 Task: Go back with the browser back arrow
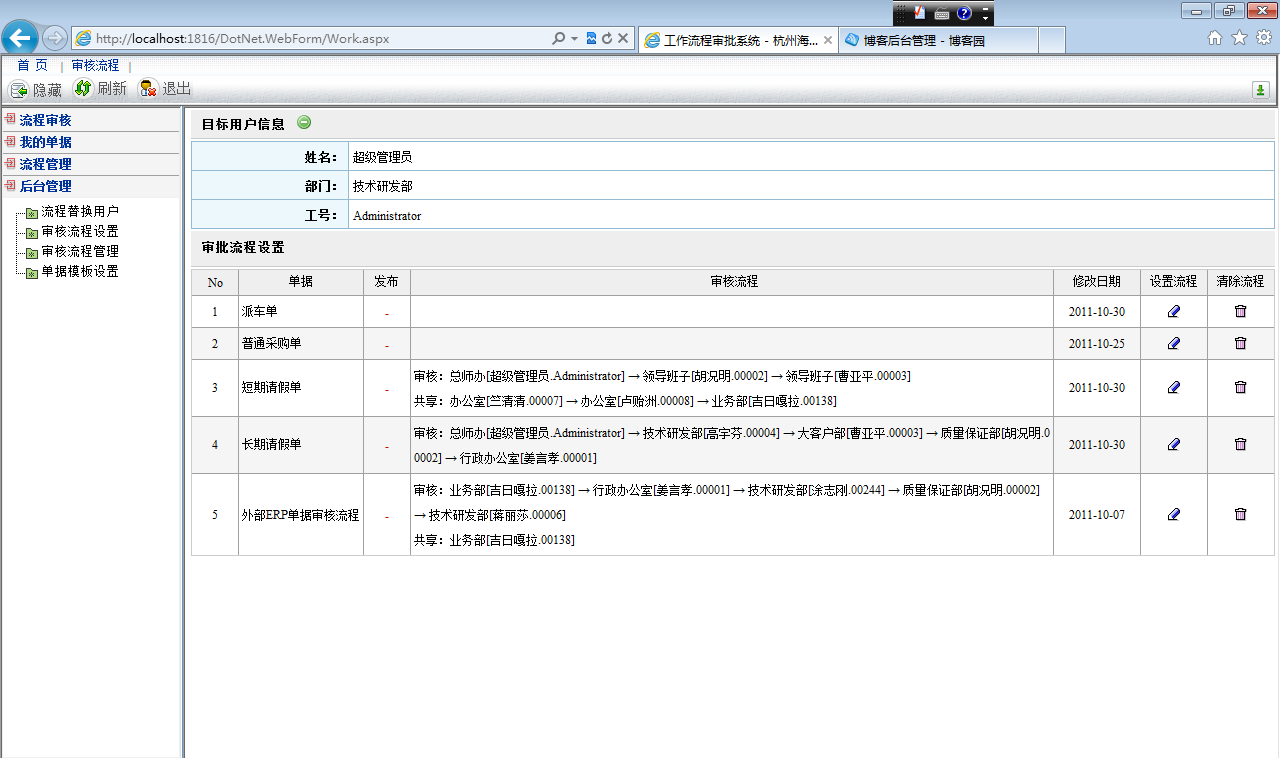(x=20, y=38)
